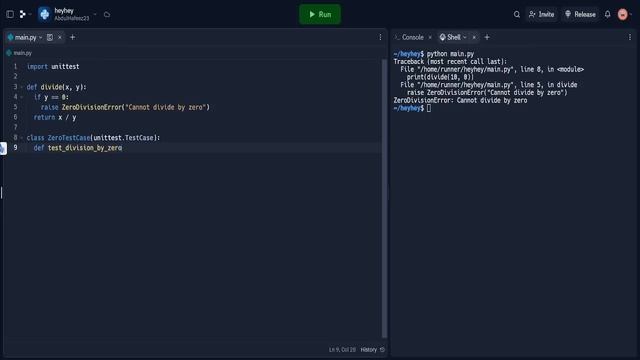Viewport: 640px width, 360px height.
Task: Click the Ln 9 cursor position indicator
Action: [x=342, y=350]
